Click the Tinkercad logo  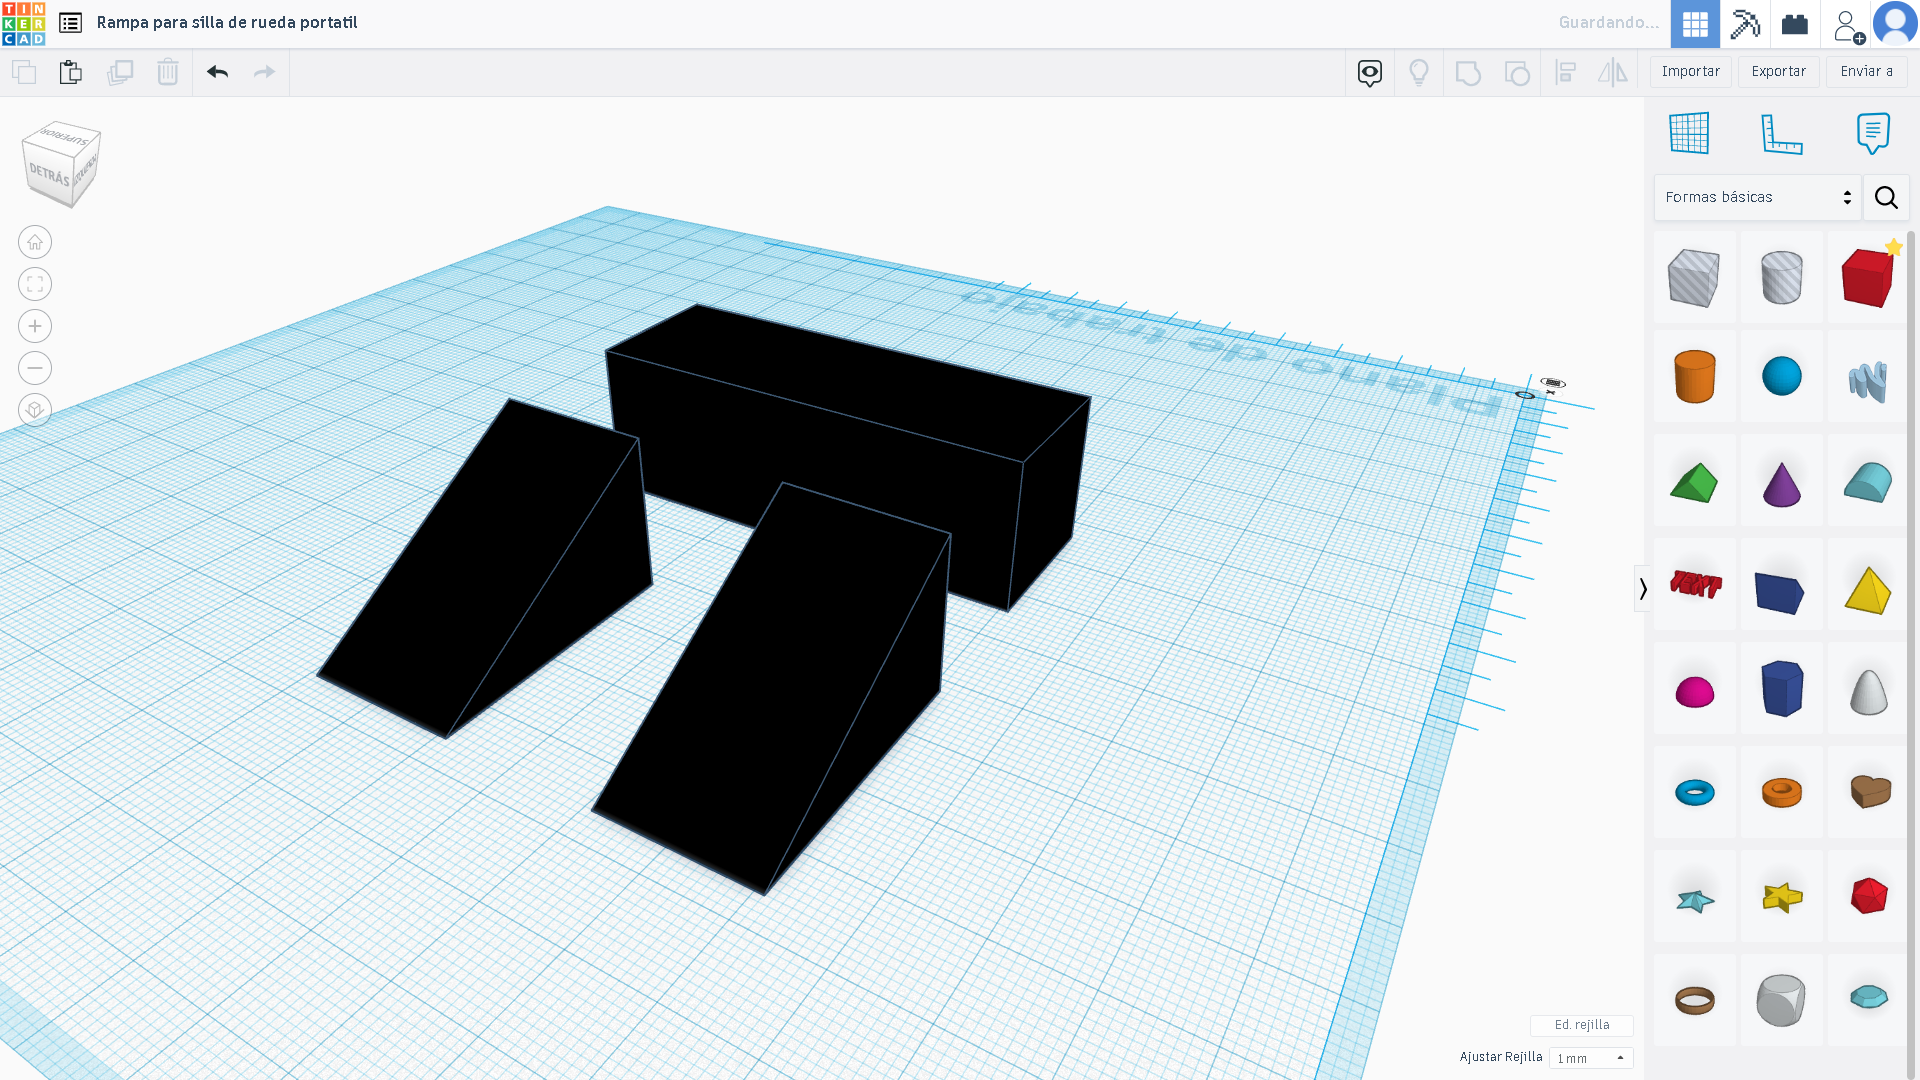coord(23,23)
